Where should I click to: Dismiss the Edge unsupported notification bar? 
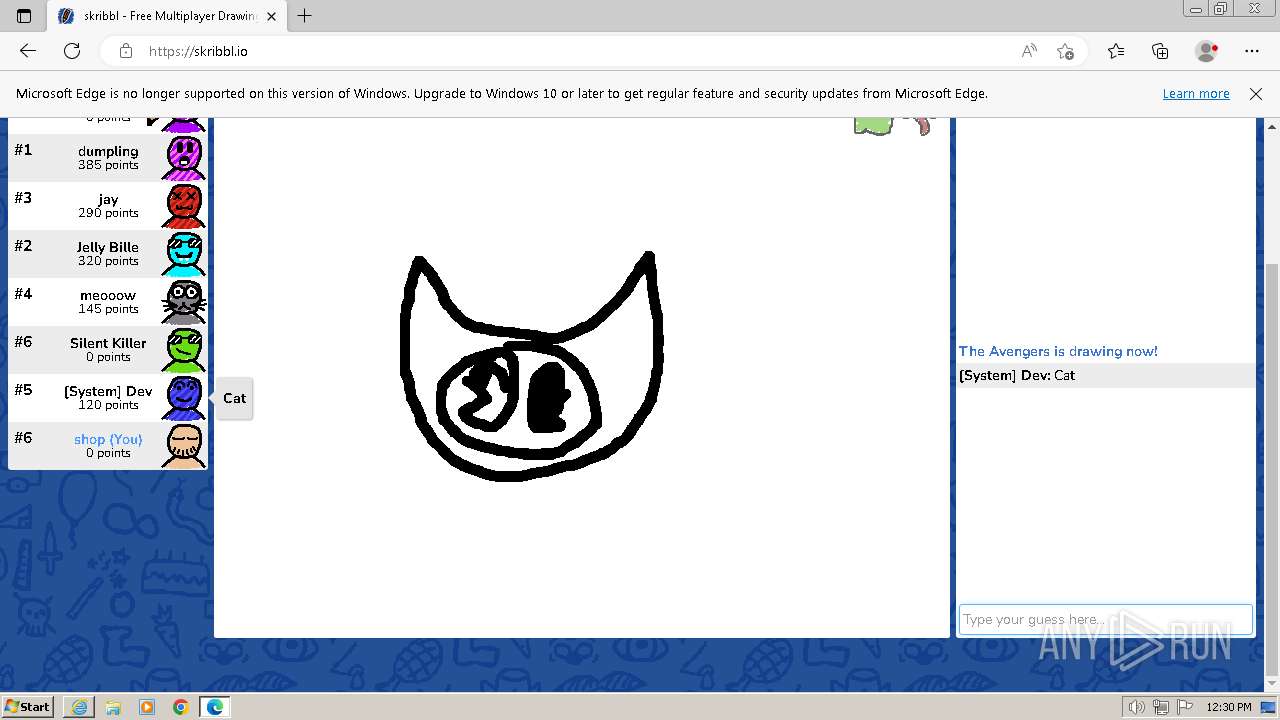[1256, 93]
